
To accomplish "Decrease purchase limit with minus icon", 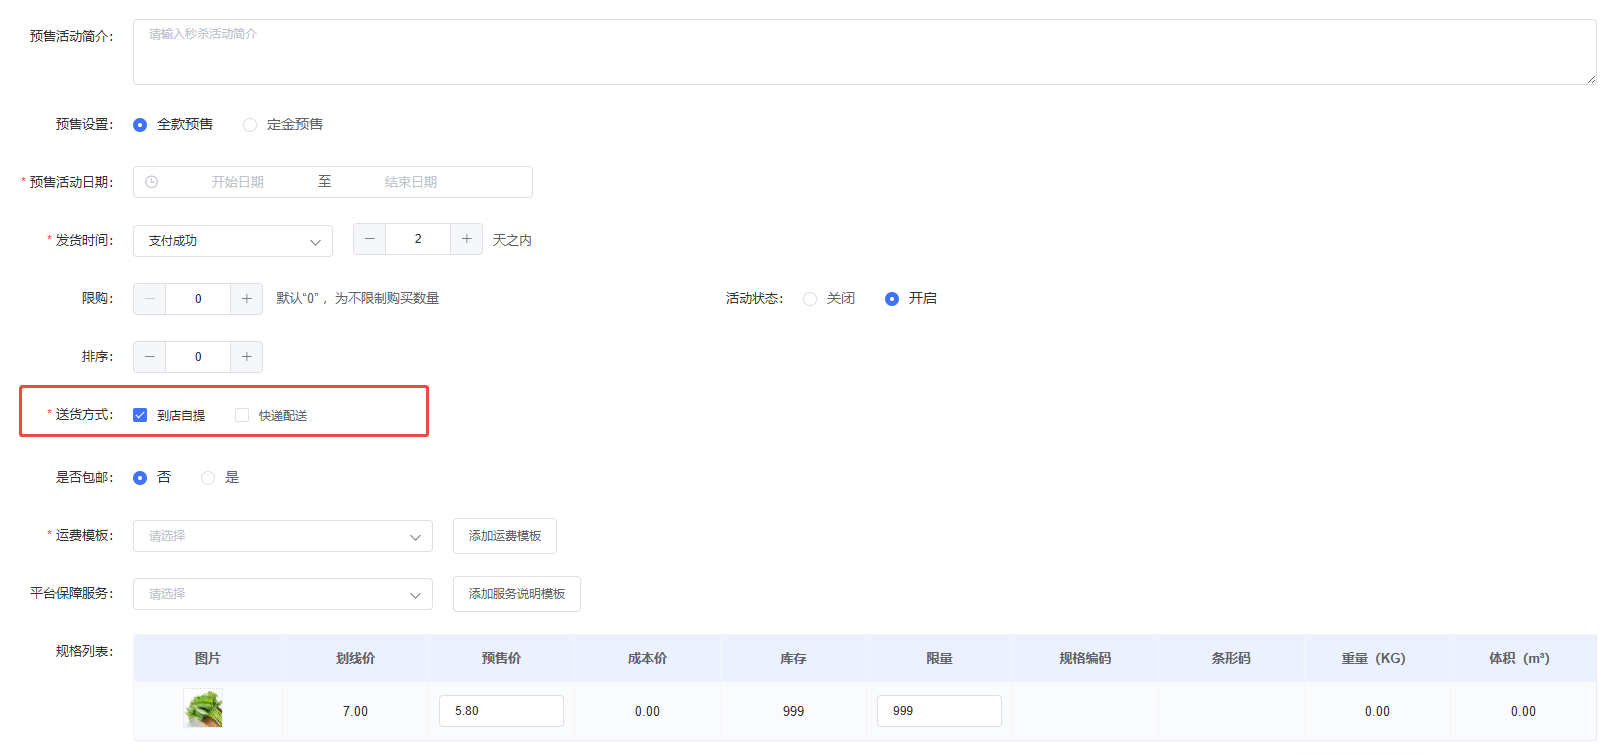I will [150, 299].
